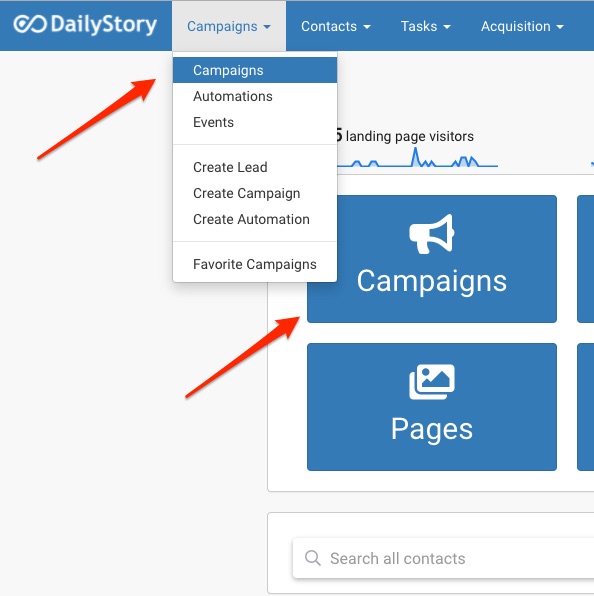This screenshot has width=594, height=596.
Task: Click the landing page visitors sparkline chart
Action: (417, 157)
